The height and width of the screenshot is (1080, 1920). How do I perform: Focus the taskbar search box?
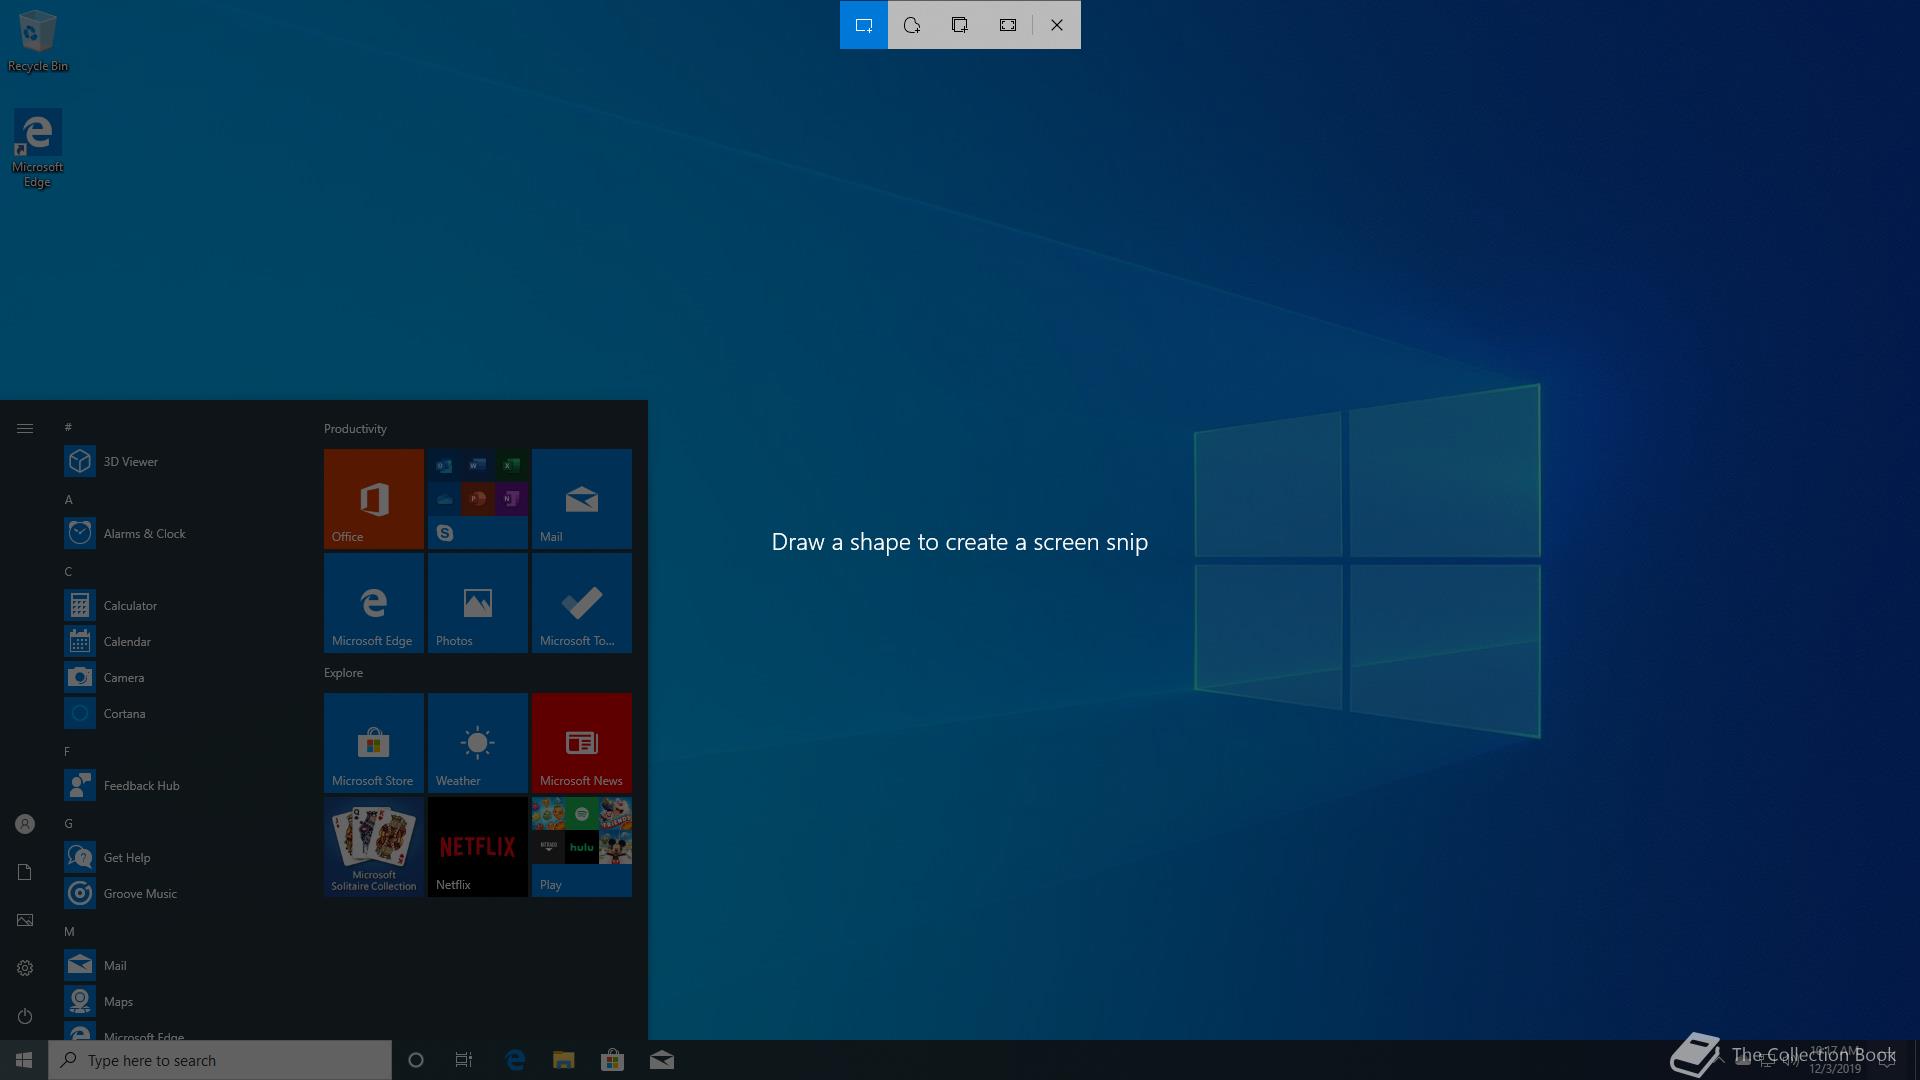[220, 1060]
